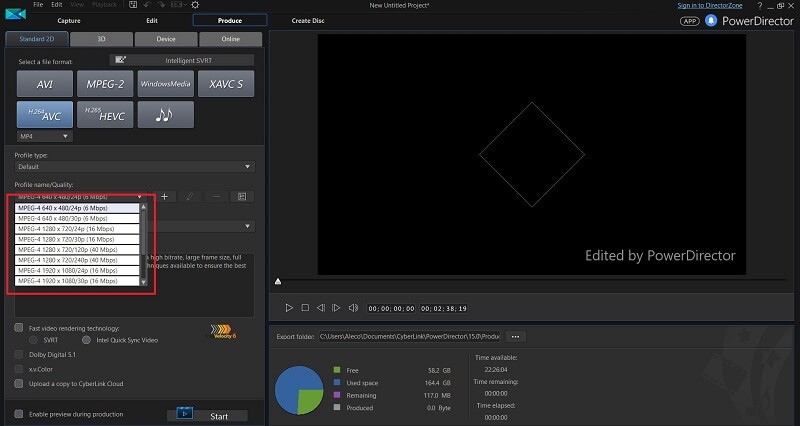
Task: Browse export folder with ellipsis button
Action: pos(515,337)
